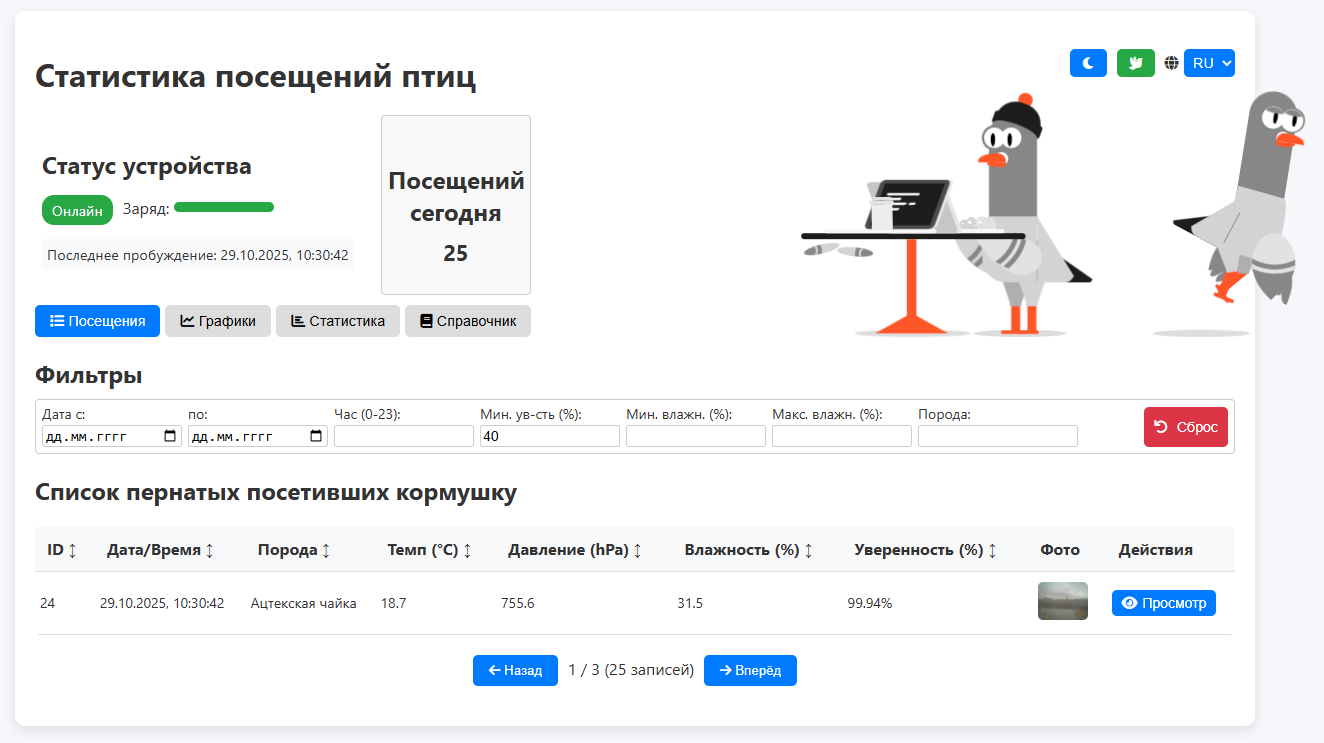This screenshot has height=743, width=1324.
Task: Open the Справочник tab
Action: (467, 321)
